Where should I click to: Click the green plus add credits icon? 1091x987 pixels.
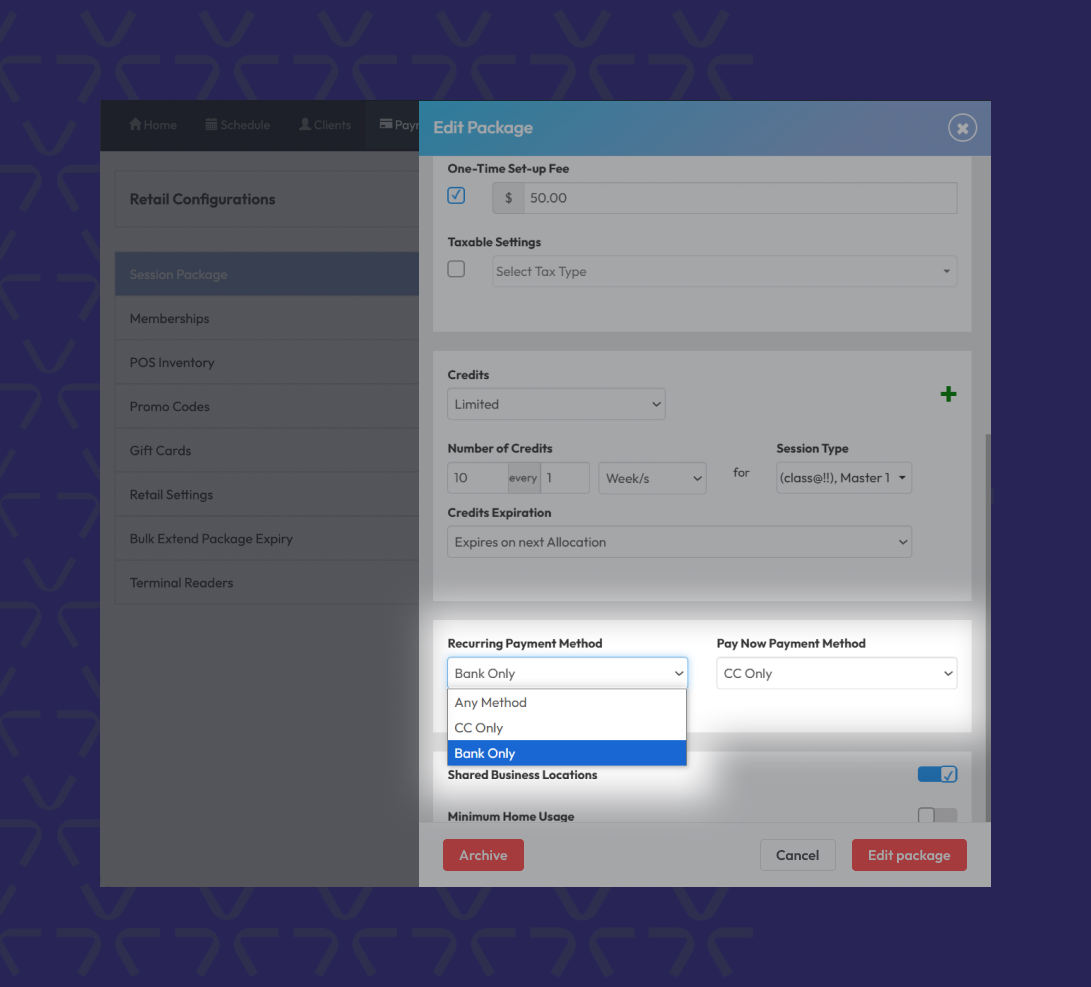tap(948, 394)
